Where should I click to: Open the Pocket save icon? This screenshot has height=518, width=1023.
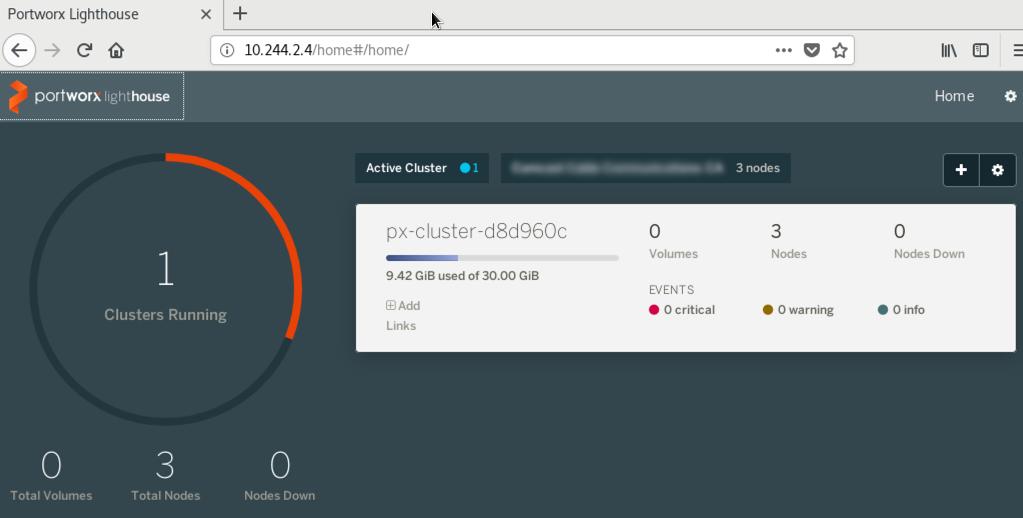coord(812,50)
